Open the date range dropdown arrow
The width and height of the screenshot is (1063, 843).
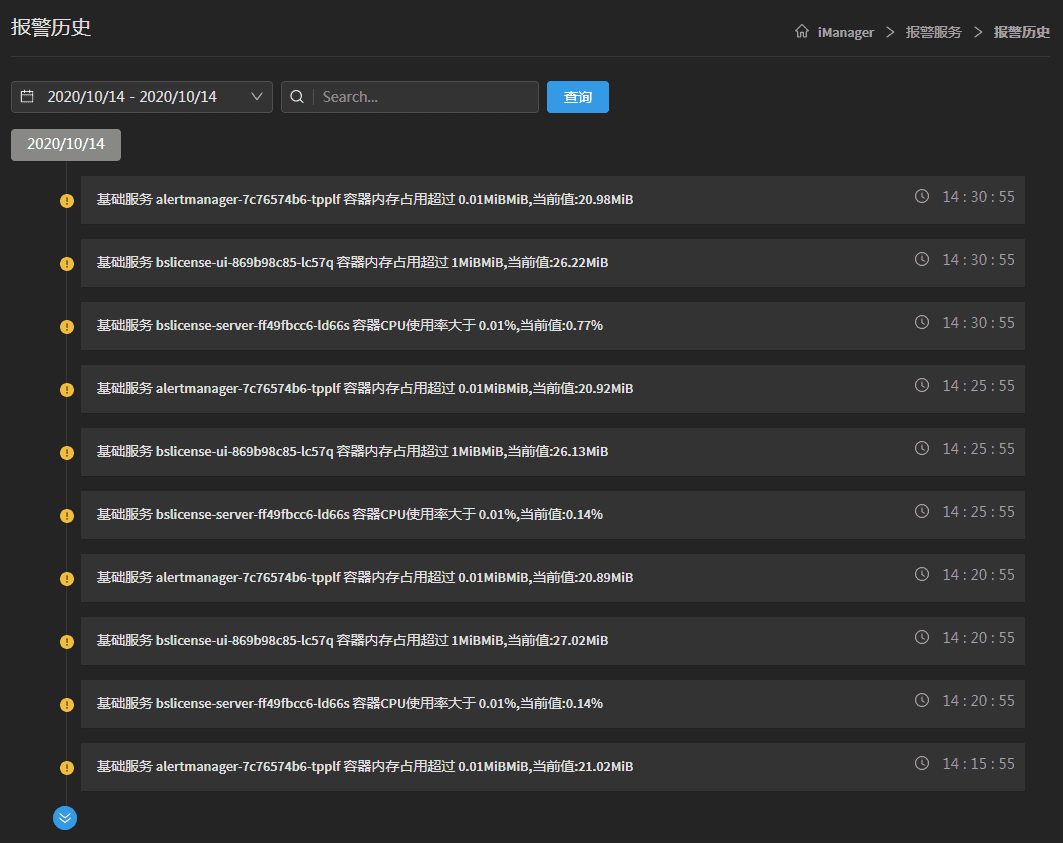(257, 97)
